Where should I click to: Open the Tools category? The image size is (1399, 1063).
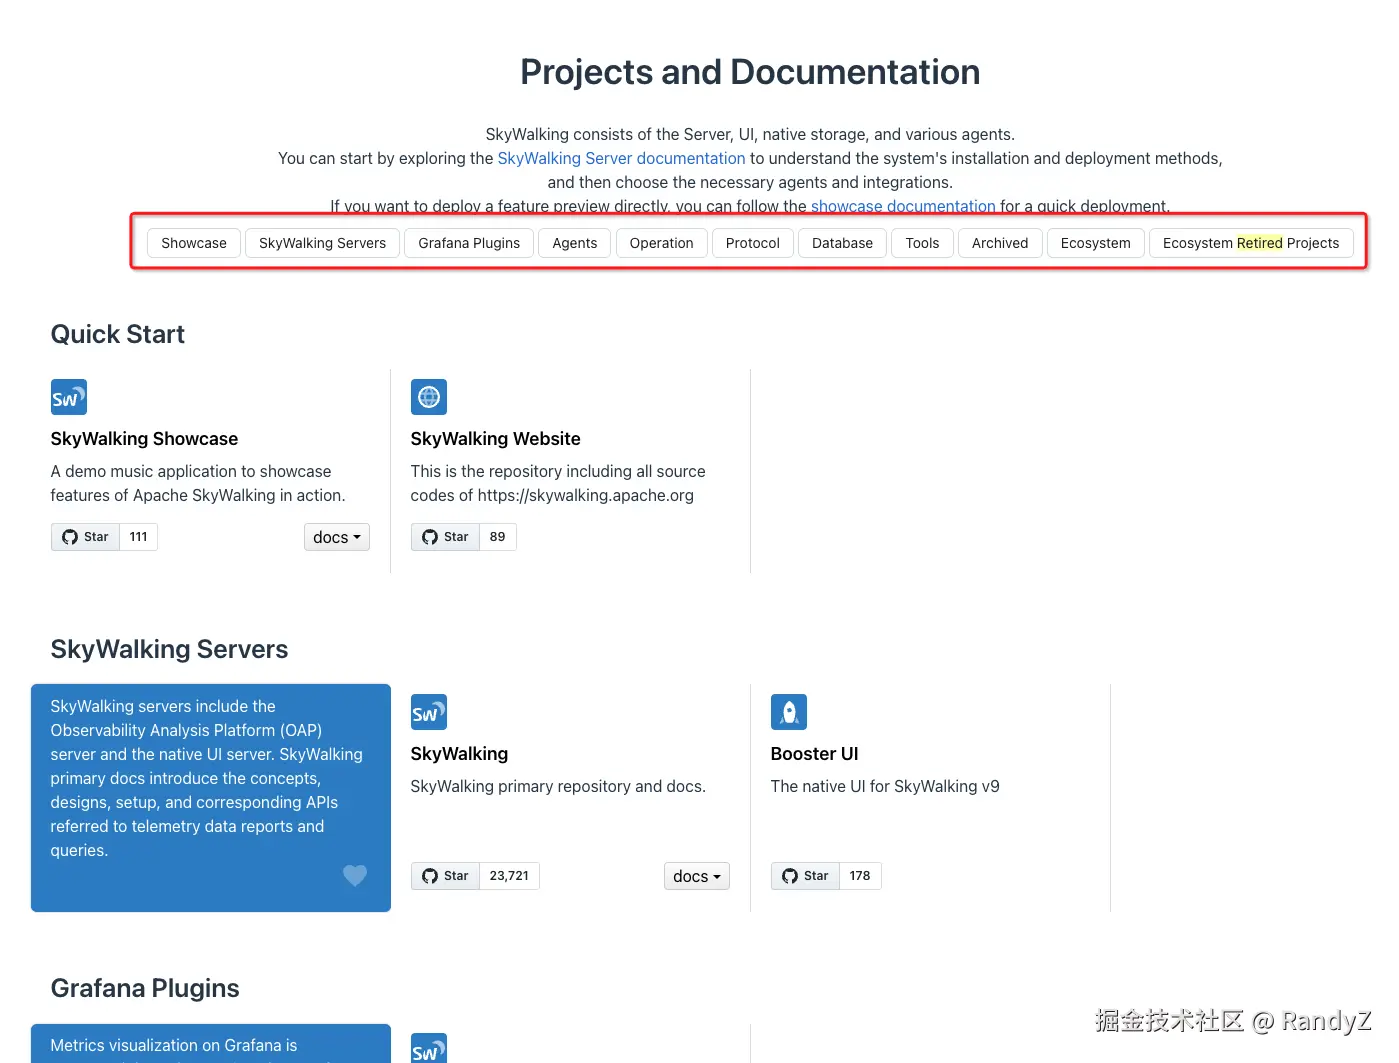pyautogui.click(x=922, y=243)
